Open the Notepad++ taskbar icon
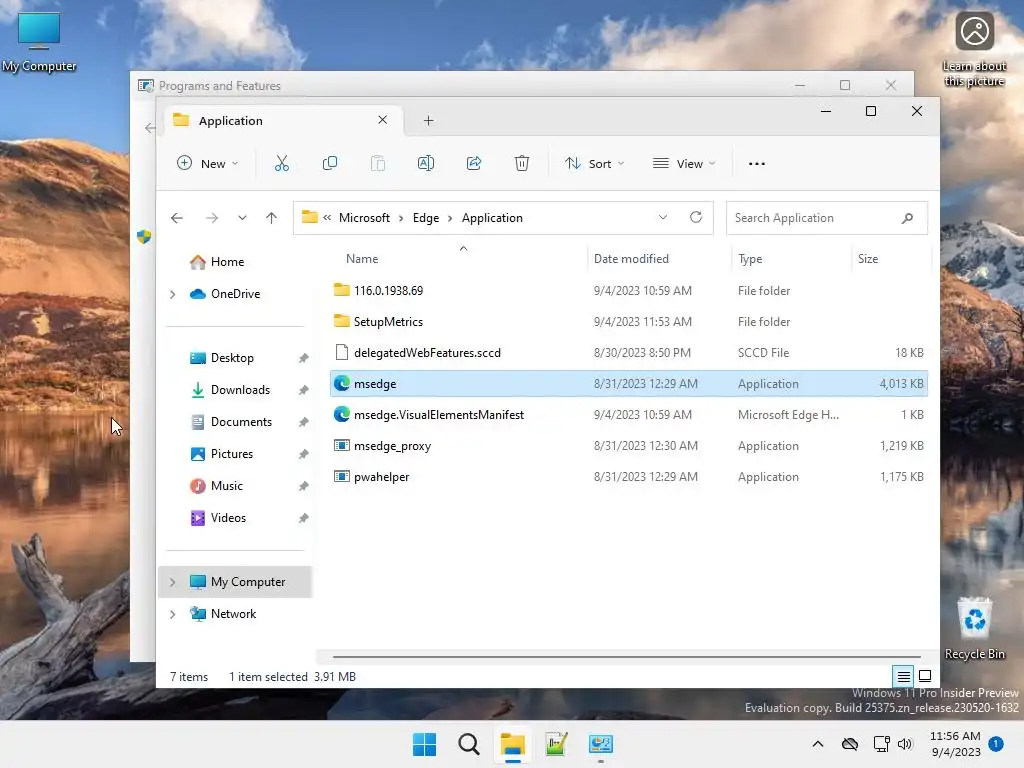1024x768 pixels. tap(556, 744)
